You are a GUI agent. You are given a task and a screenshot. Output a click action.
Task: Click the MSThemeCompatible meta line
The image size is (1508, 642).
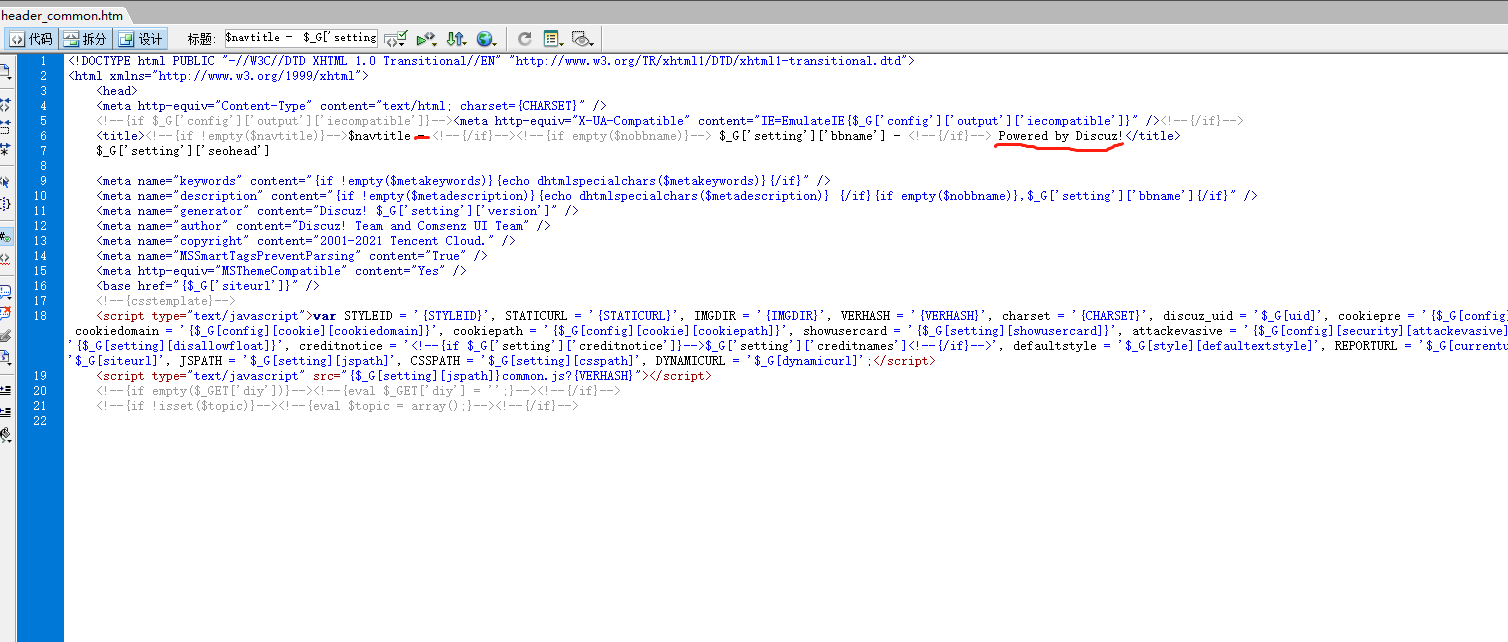click(x=282, y=271)
